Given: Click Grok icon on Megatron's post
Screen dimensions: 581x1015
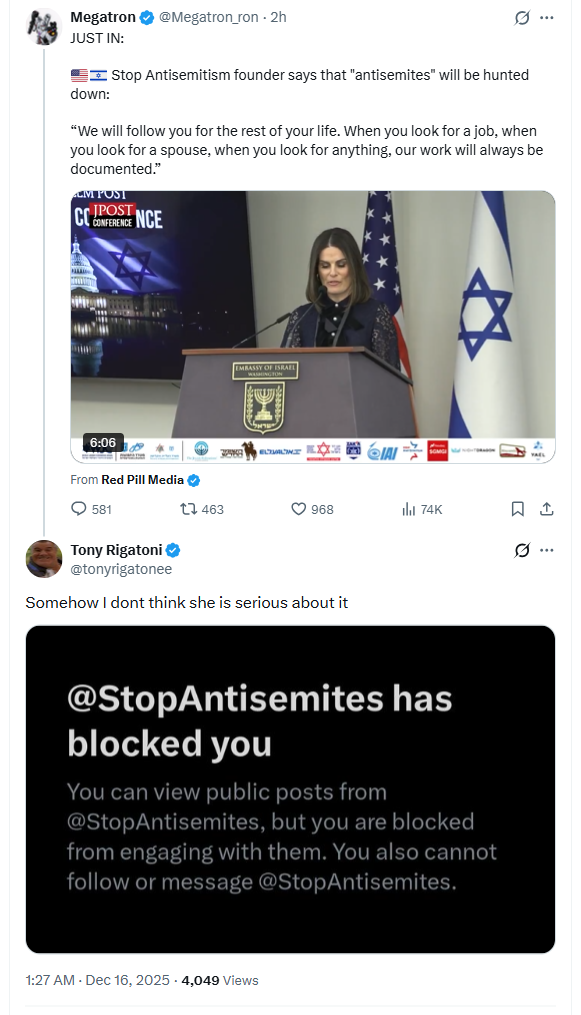Looking at the screenshot, I should (522, 17).
